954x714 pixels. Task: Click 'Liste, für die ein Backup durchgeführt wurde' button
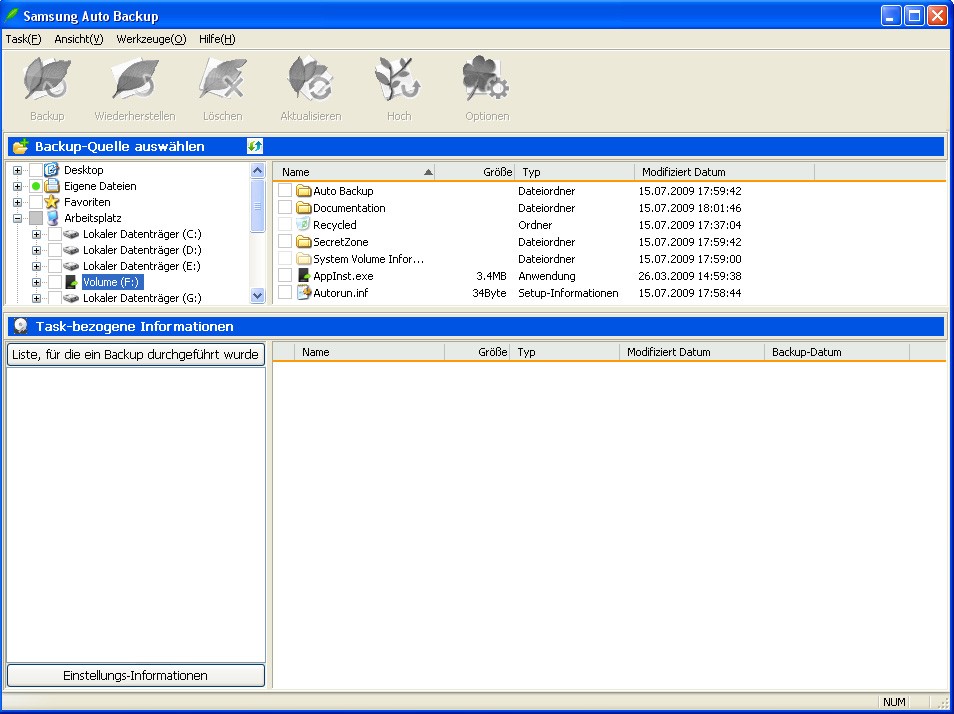point(136,355)
